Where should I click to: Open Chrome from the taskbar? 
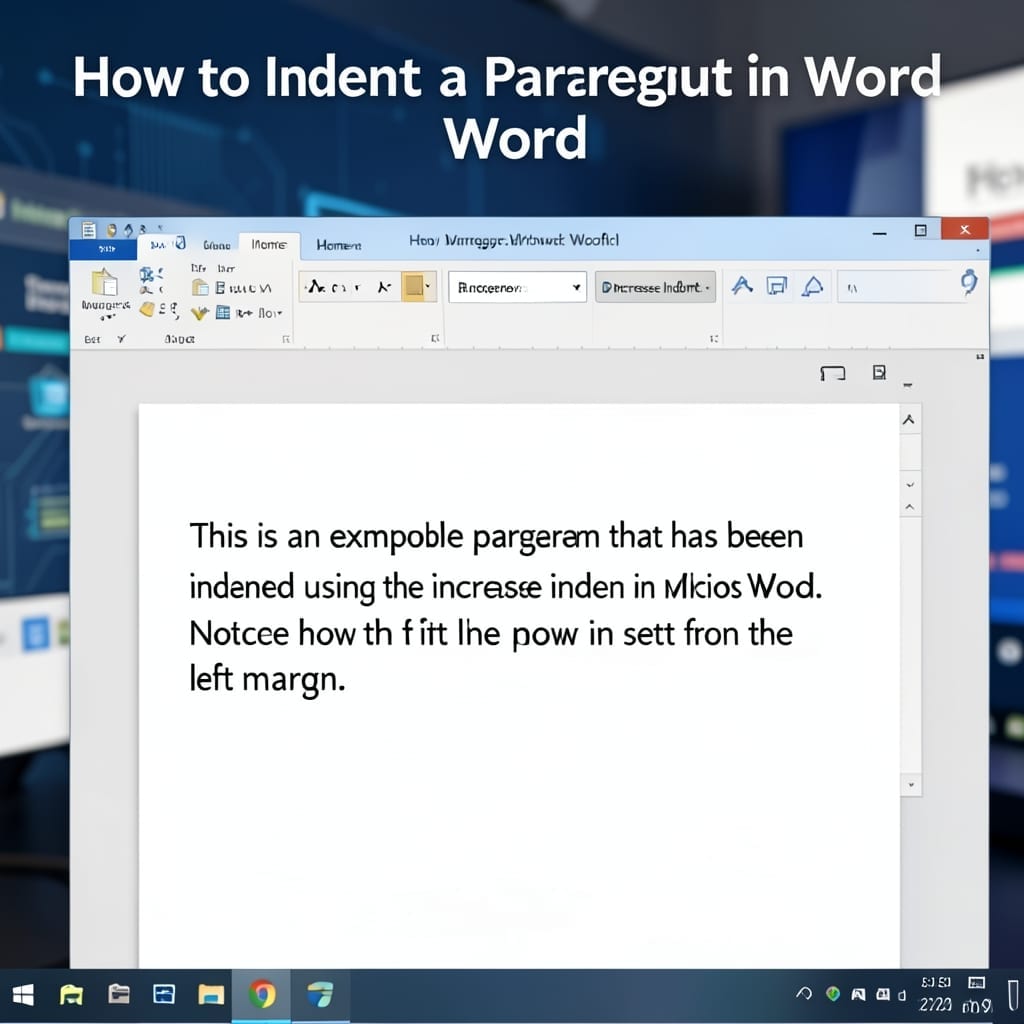coord(262,995)
